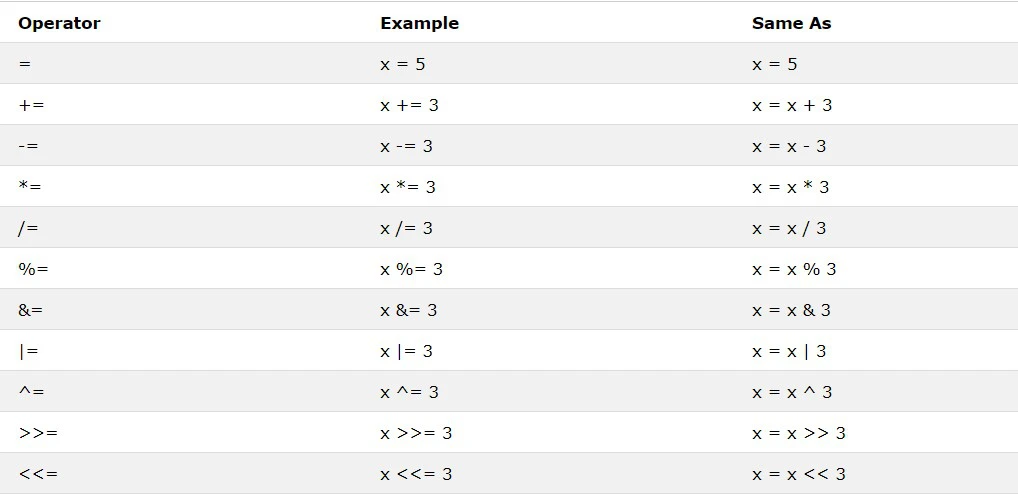Click the ^= operator cell
1018x494 pixels.
point(31,392)
